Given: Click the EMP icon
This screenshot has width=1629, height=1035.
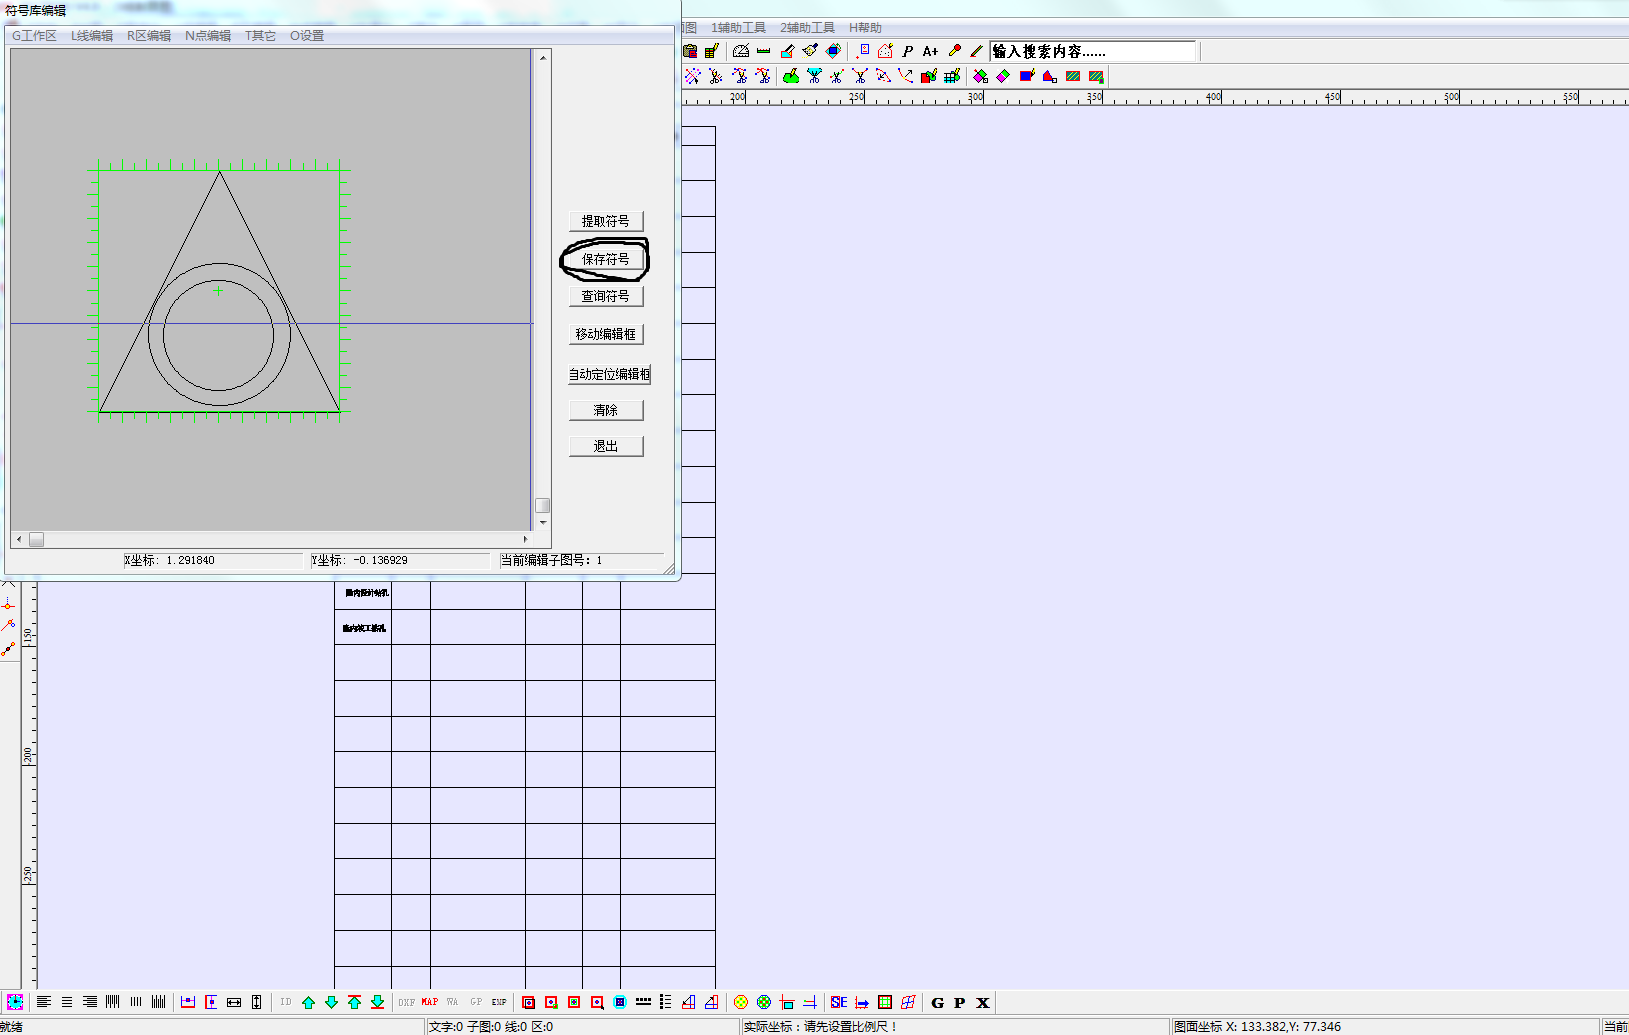Looking at the screenshot, I should pos(499,1002).
